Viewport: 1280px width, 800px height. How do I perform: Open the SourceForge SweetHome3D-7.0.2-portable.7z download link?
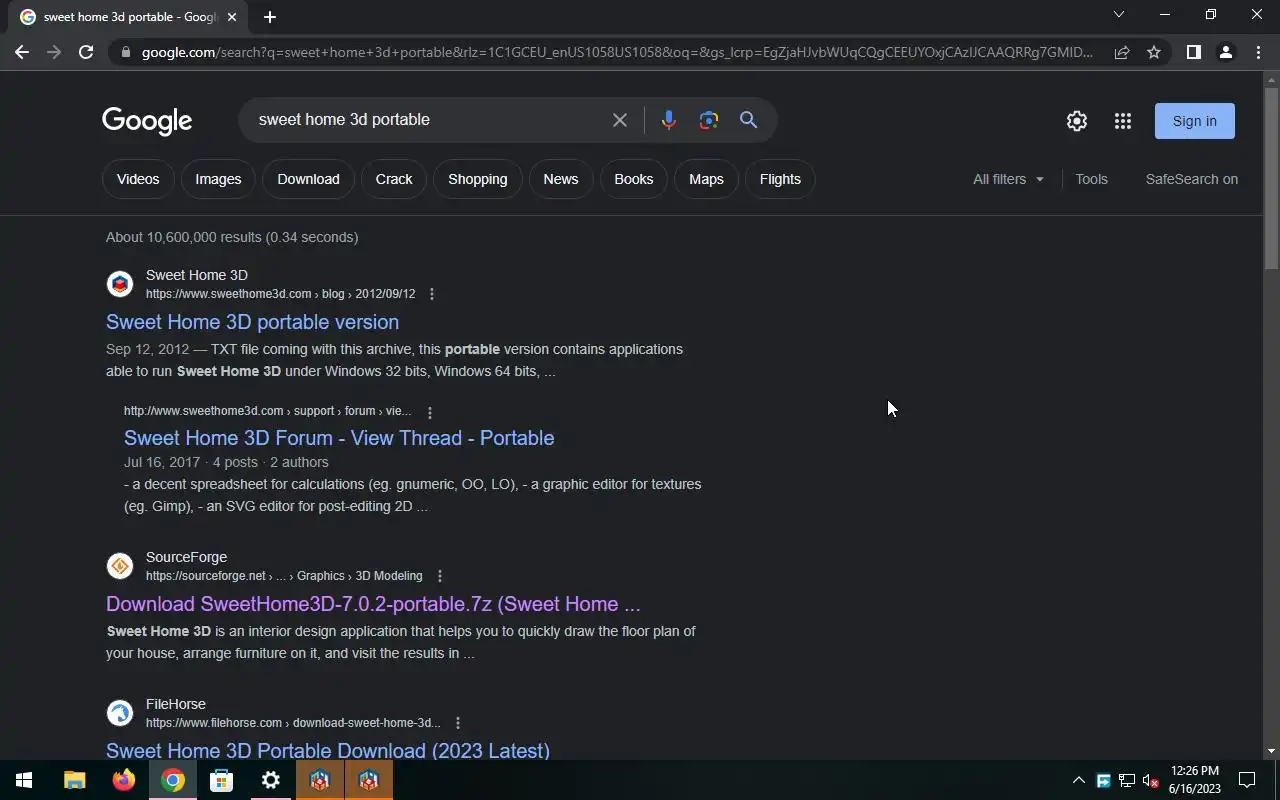coord(373,604)
